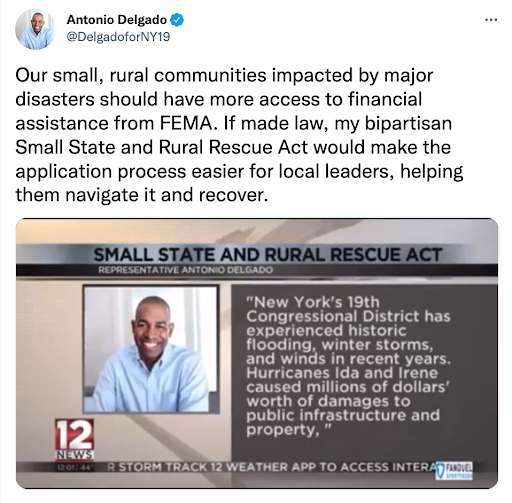Click 'Small State and Rural Rescue' in tweet
The image size is (512, 503).
click(x=145, y=147)
